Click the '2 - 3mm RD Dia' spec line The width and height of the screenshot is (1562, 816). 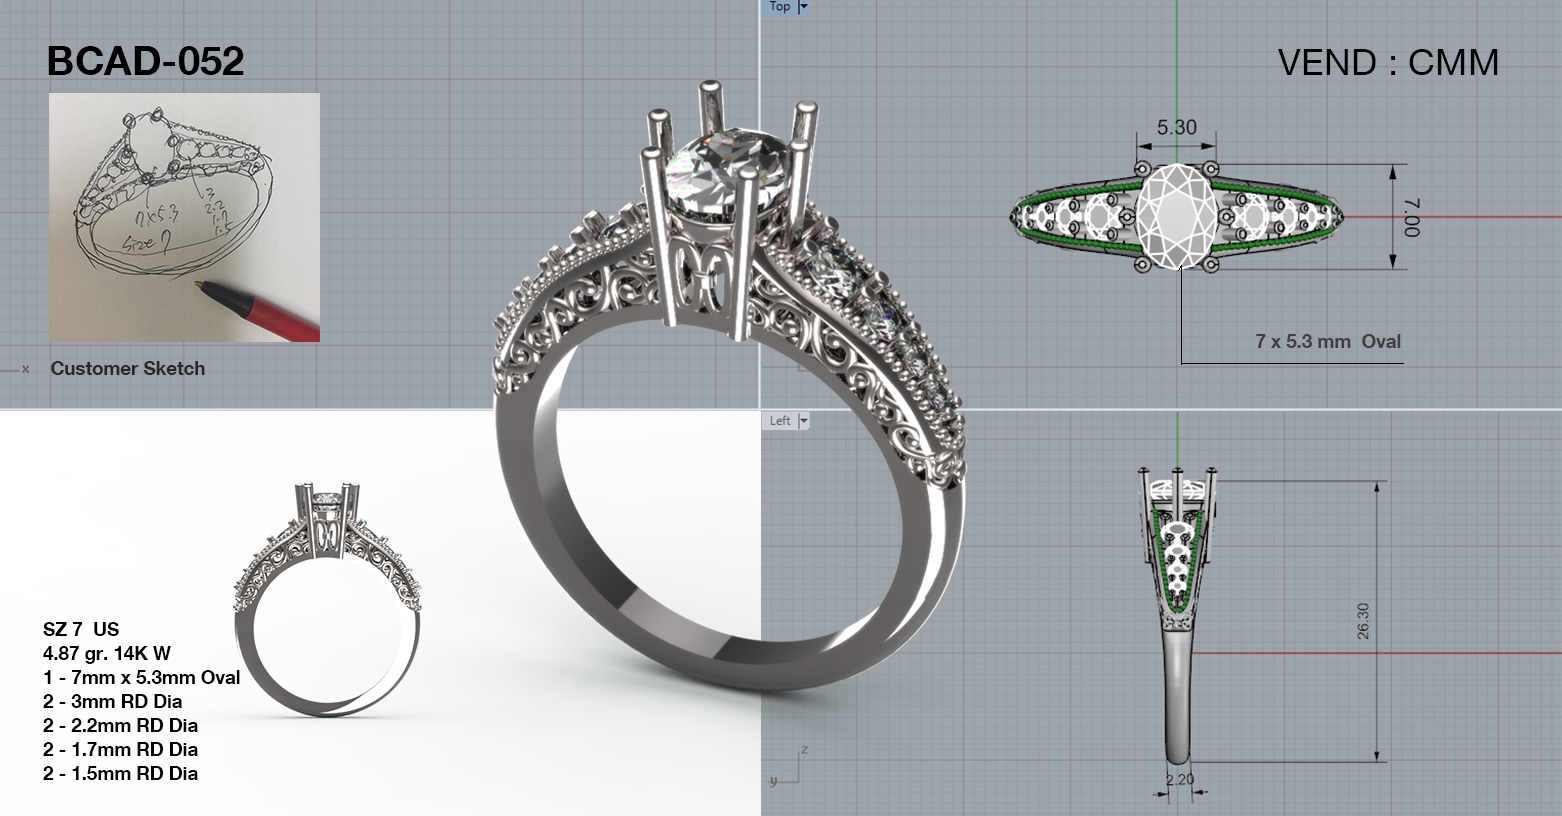[112, 701]
